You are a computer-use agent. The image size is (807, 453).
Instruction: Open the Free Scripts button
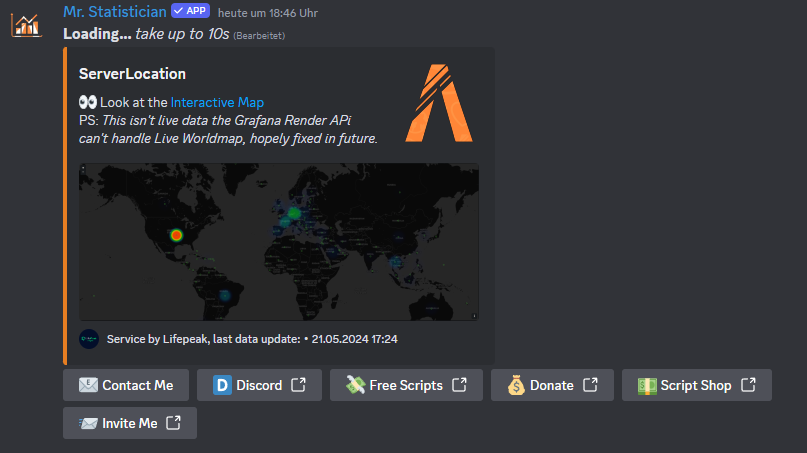[405, 385]
